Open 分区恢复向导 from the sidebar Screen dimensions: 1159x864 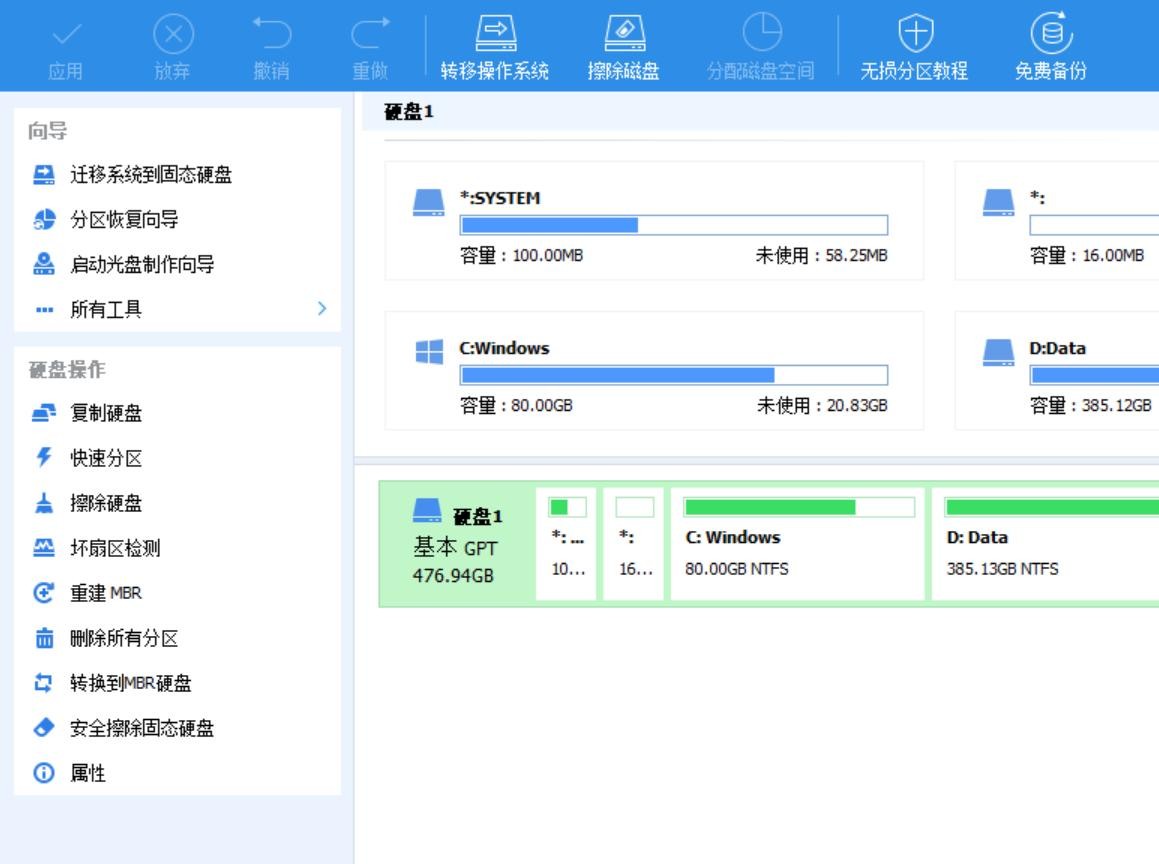(x=124, y=220)
